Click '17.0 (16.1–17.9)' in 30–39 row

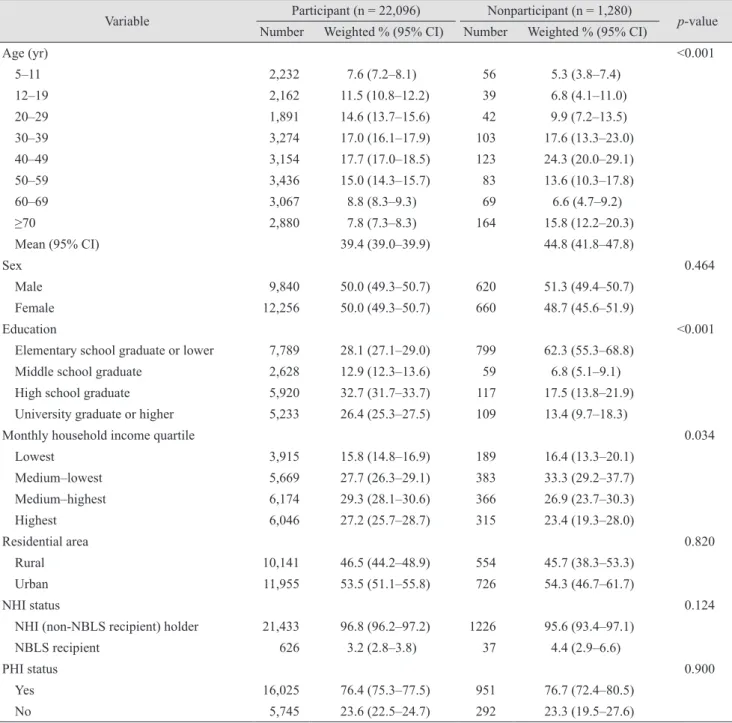click(385, 138)
